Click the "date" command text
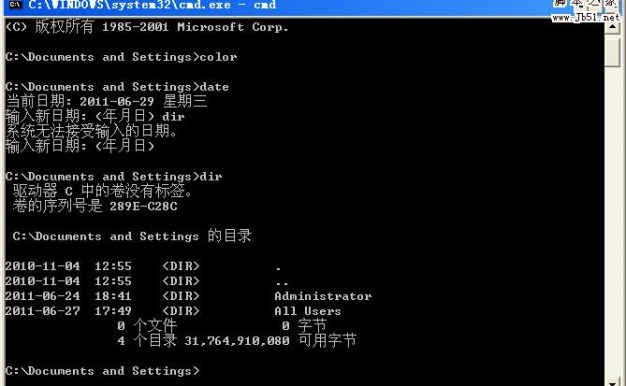626x386 pixels. click(214, 87)
